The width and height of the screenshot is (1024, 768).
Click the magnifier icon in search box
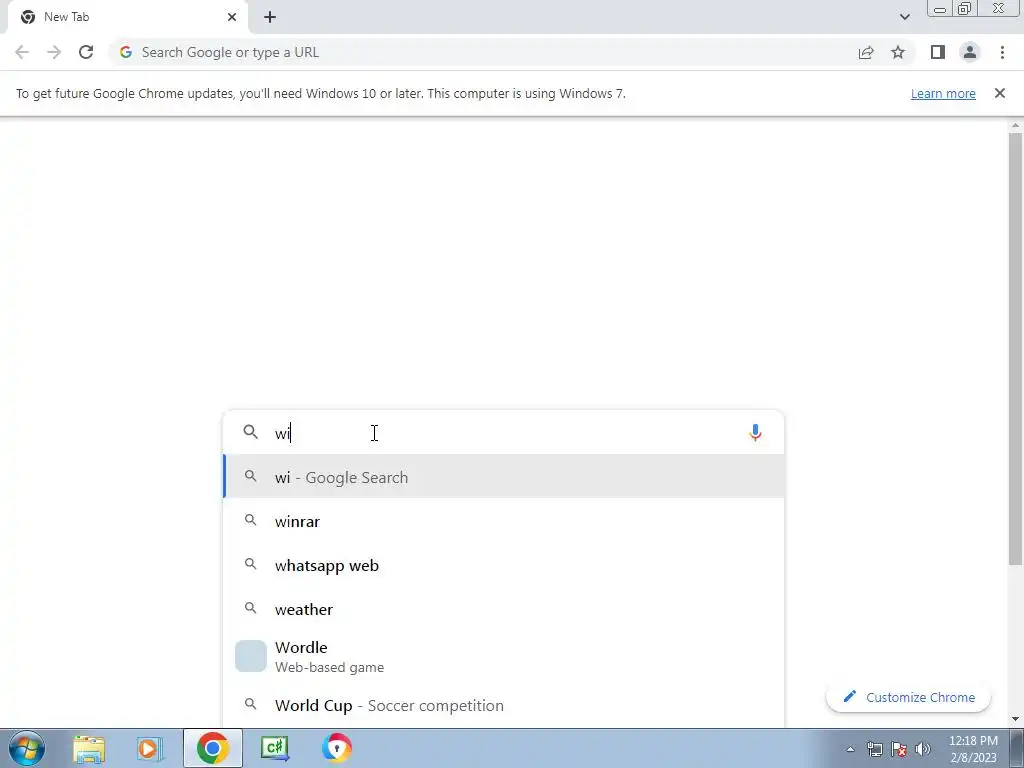251,432
